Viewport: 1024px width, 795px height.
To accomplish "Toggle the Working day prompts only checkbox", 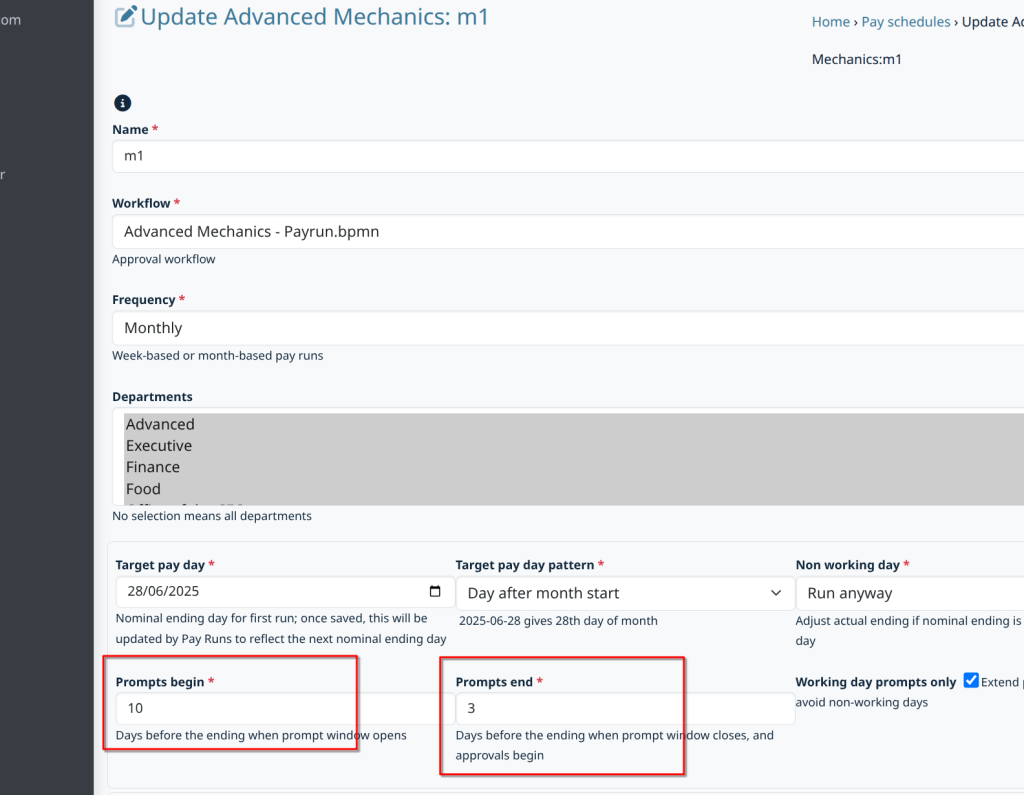I will [970, 681].
